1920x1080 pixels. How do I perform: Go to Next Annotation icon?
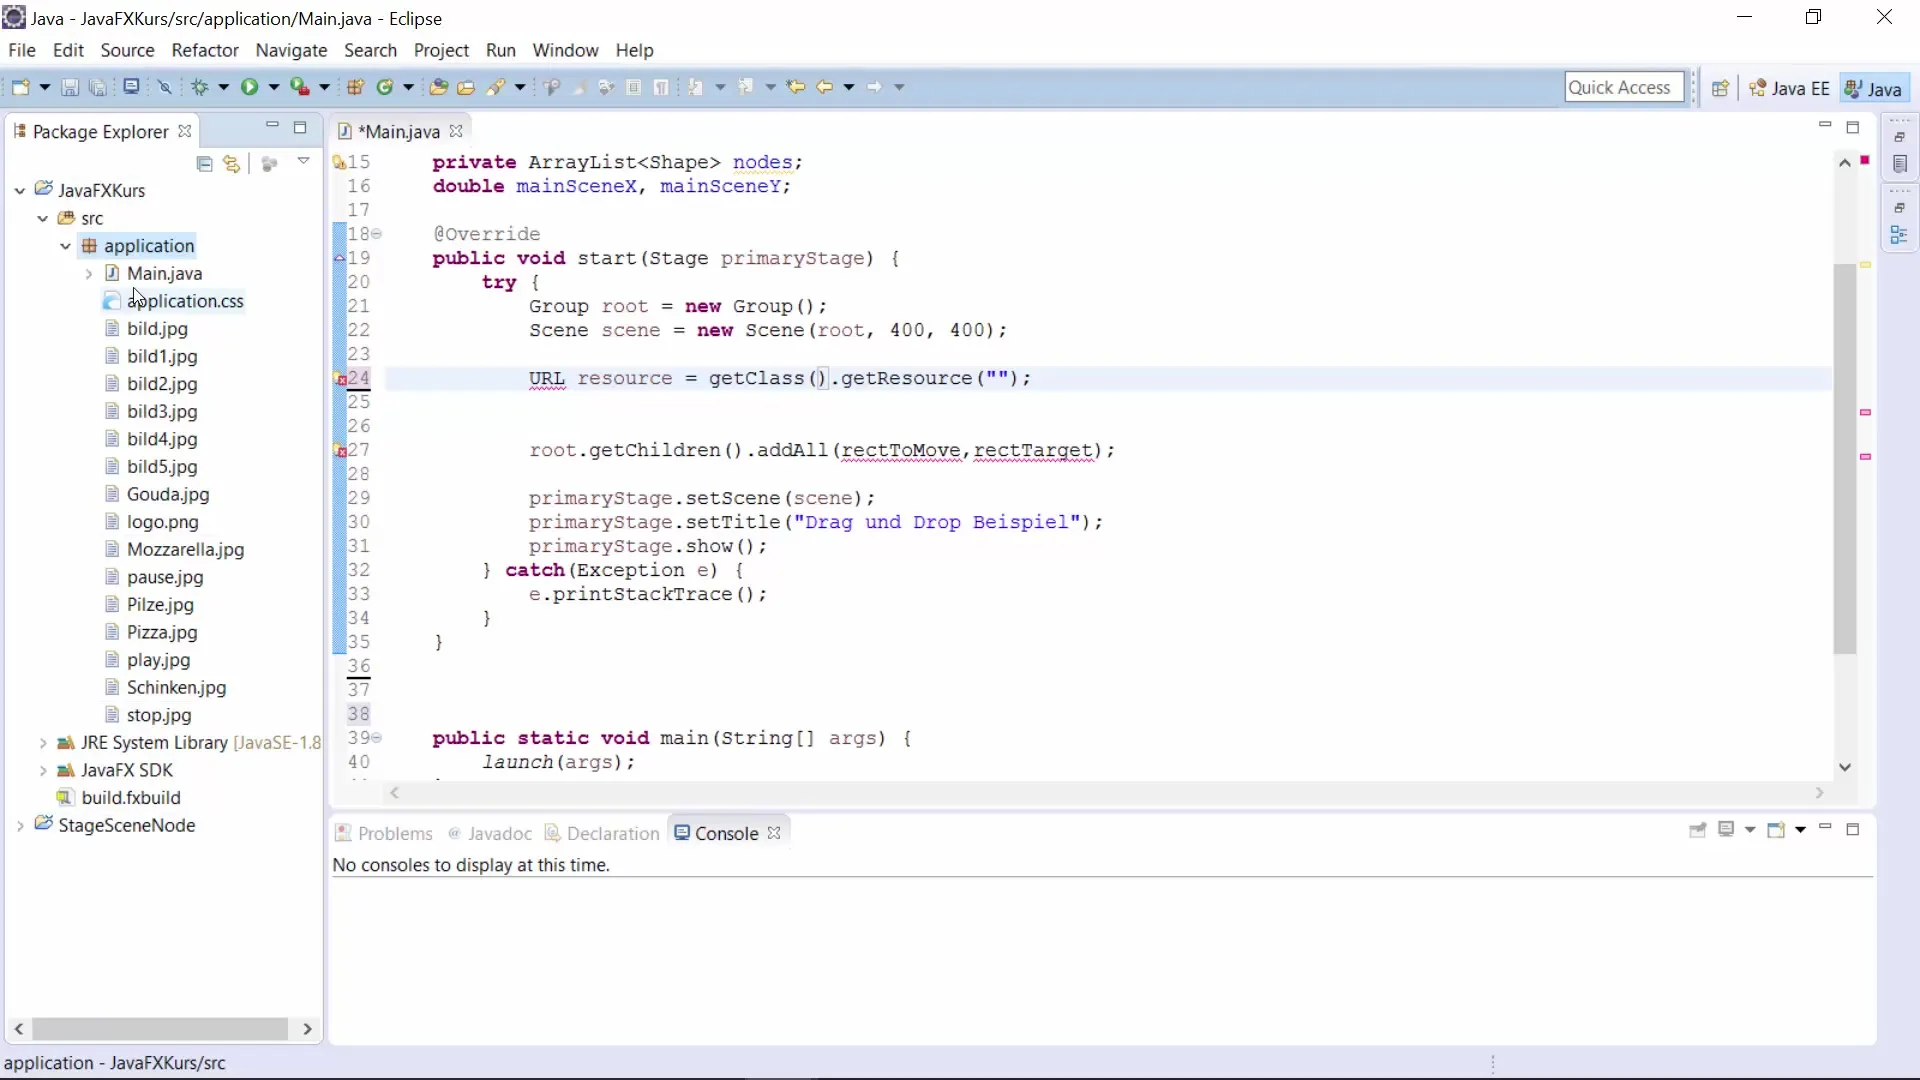click(x=696, y=87)
